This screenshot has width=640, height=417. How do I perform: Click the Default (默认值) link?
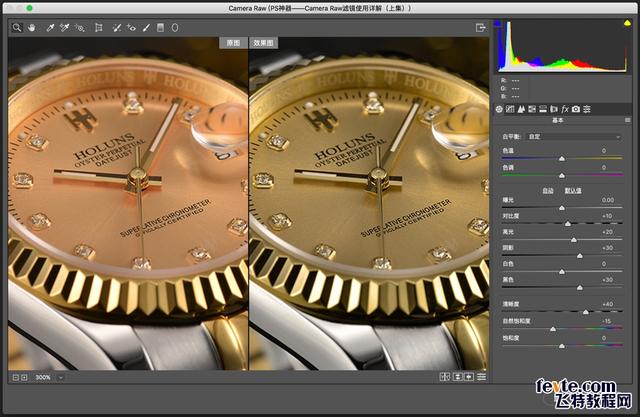point(573,191)
